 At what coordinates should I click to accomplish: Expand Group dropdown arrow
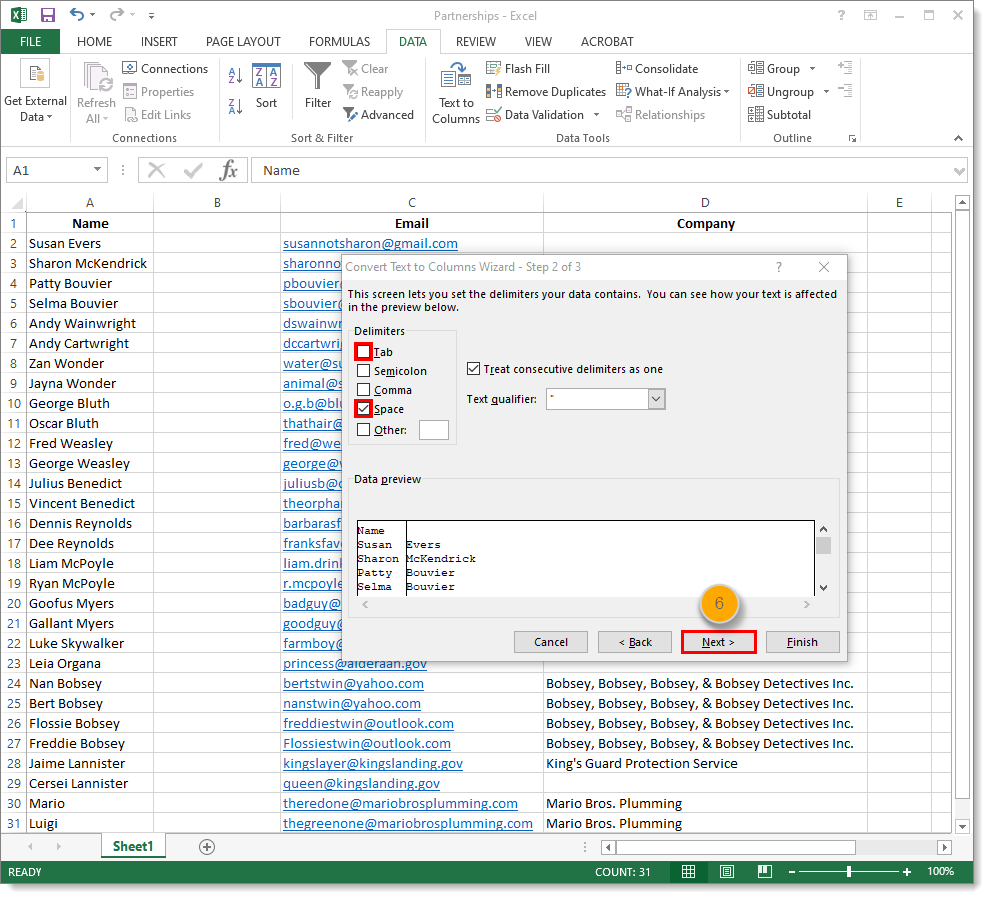812,69
